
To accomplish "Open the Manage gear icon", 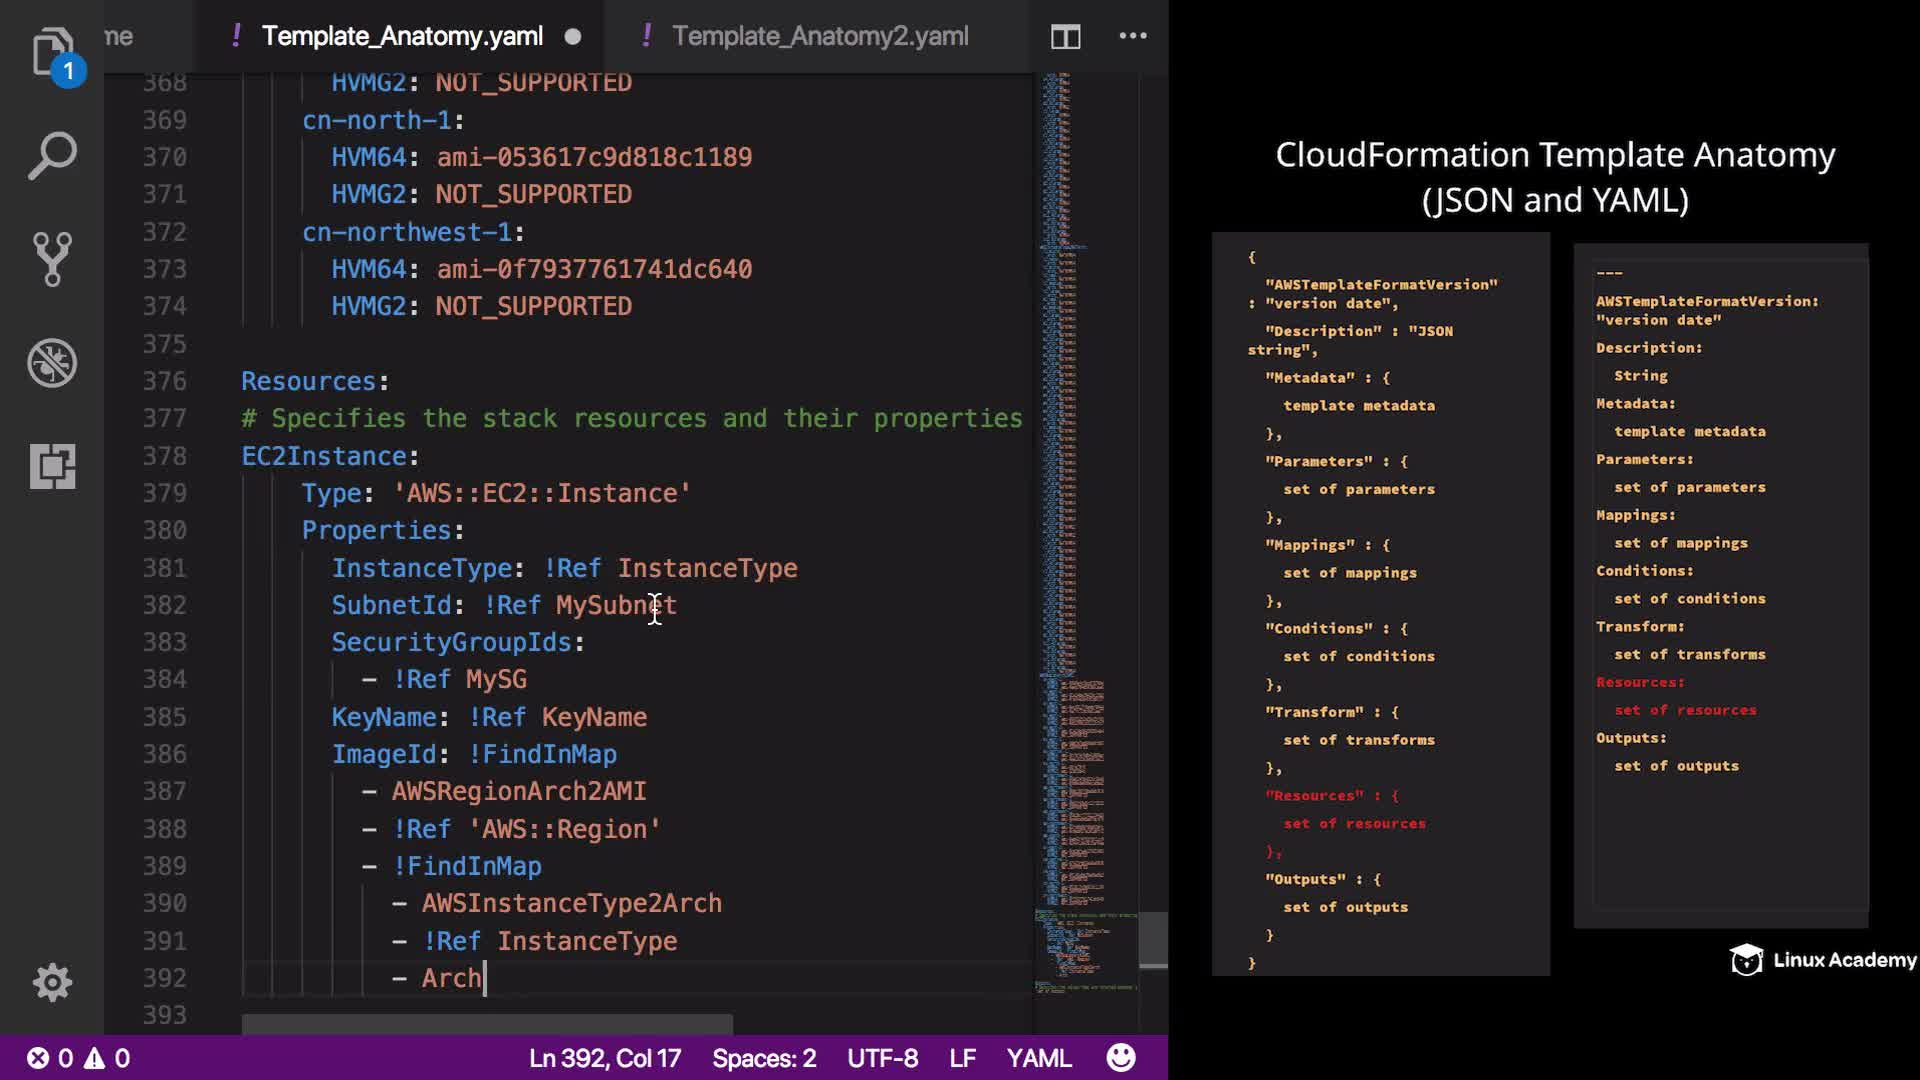I will pos(52,982).
